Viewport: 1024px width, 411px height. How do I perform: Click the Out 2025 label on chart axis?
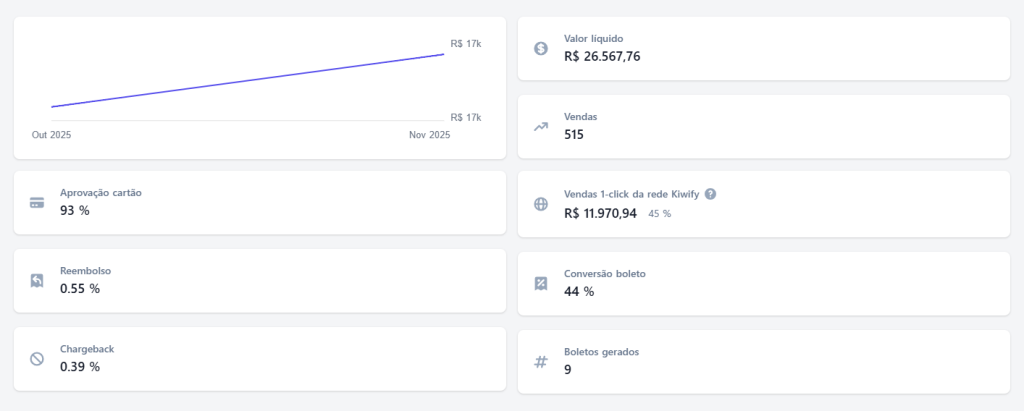[x=51, y=135]
